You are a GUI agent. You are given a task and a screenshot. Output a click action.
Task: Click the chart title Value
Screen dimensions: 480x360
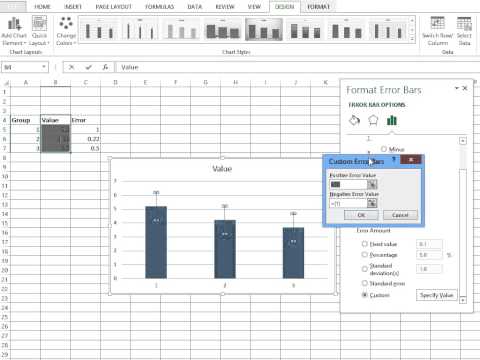click(222, 169)
